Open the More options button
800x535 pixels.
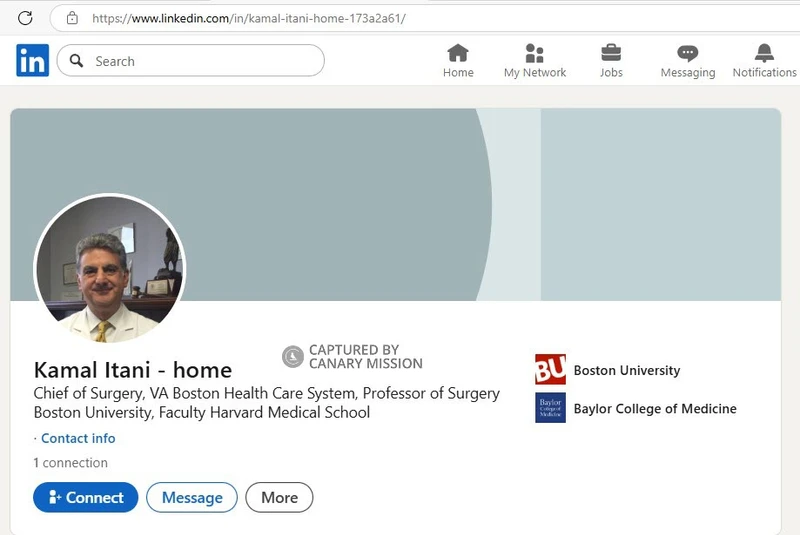[x=279, y=497]
